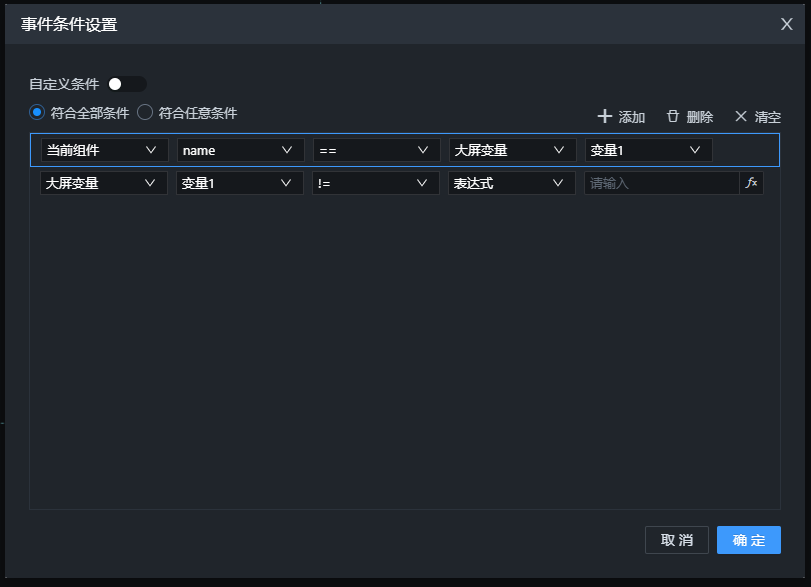Open the fx expression editor icon
Viewport: 811px width, 587px height.
[752, 183]
